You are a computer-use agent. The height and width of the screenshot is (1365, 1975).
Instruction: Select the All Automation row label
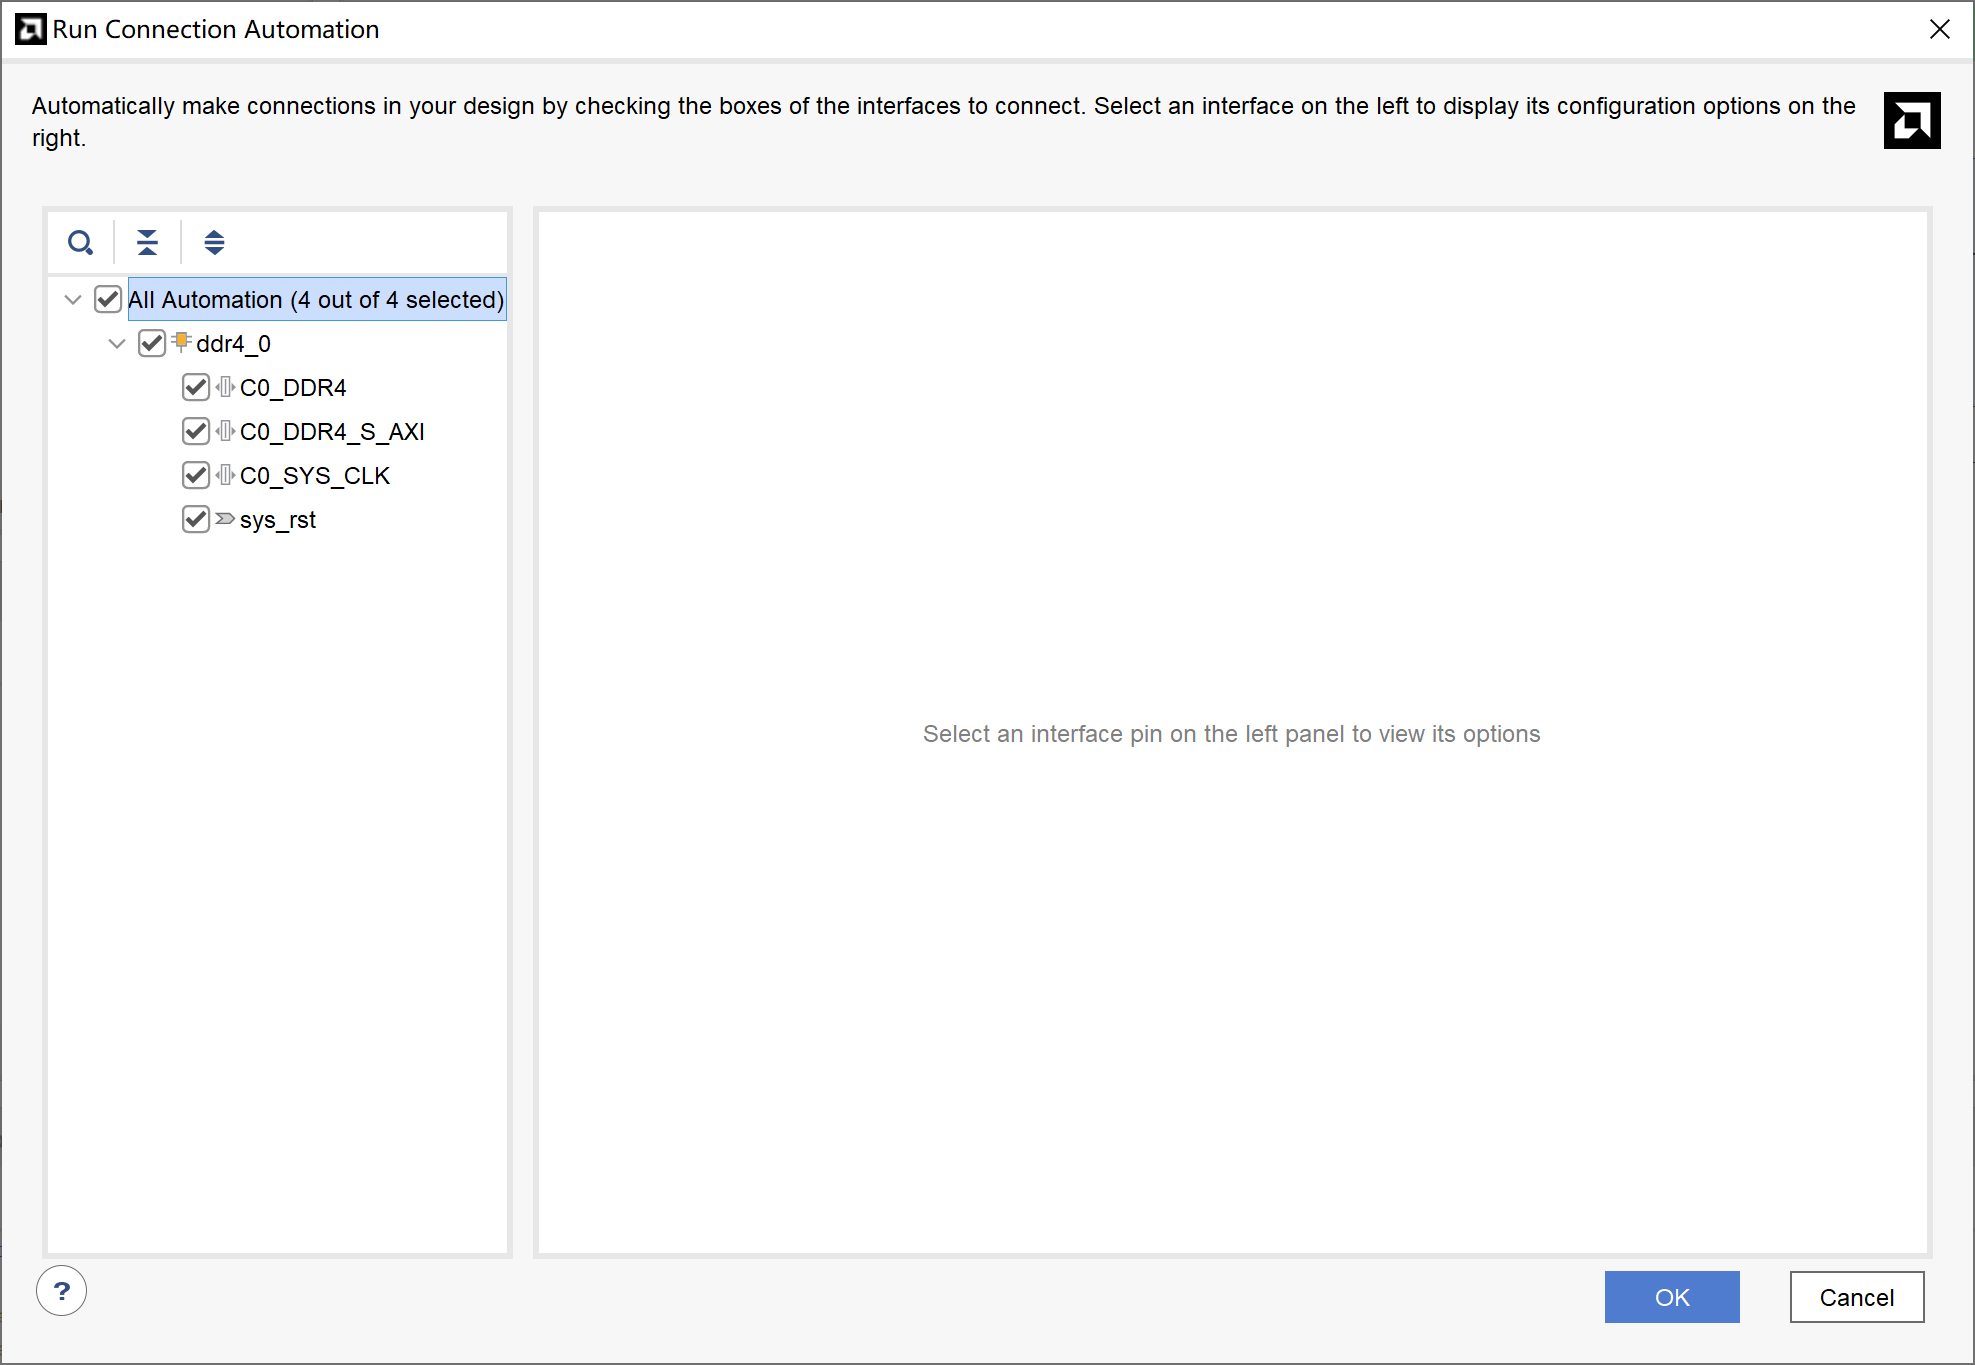[x=316, y=299]
